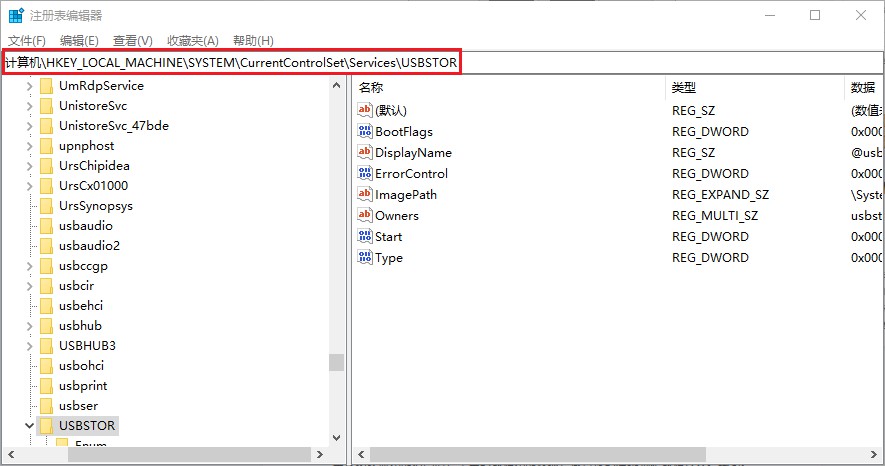
Task: Select the usbprint key in tree
Action: pyautogui.click(x=83, y=386)
